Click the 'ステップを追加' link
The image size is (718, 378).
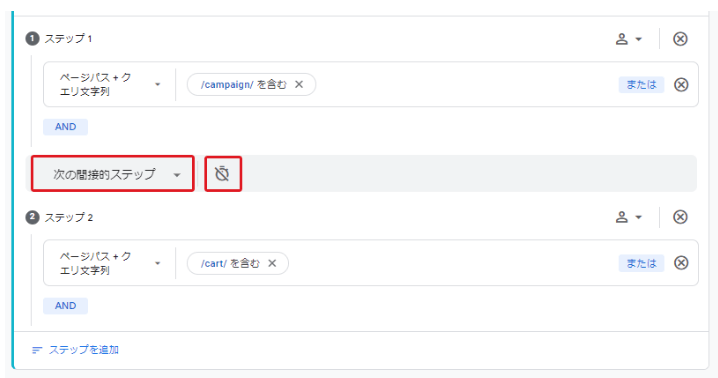click(75, 350)
